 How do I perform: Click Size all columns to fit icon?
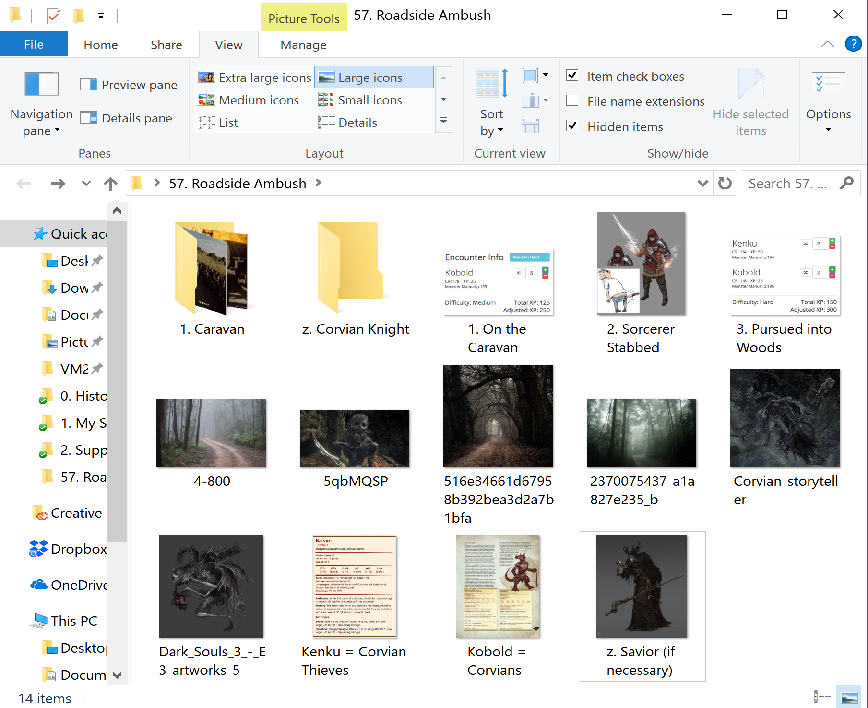pyautogui.click(x=530, y=127)
